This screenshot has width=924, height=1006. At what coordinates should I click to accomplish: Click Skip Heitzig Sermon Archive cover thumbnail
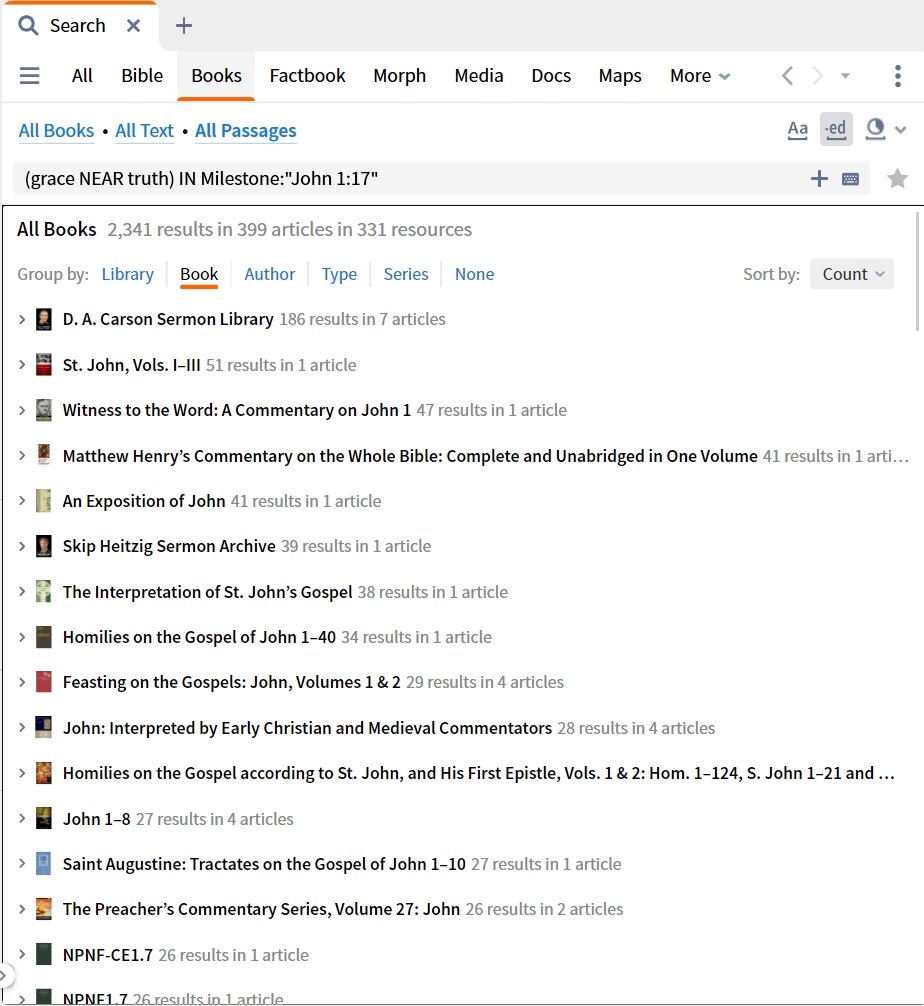pyautogui.click(x=44, y=546)
